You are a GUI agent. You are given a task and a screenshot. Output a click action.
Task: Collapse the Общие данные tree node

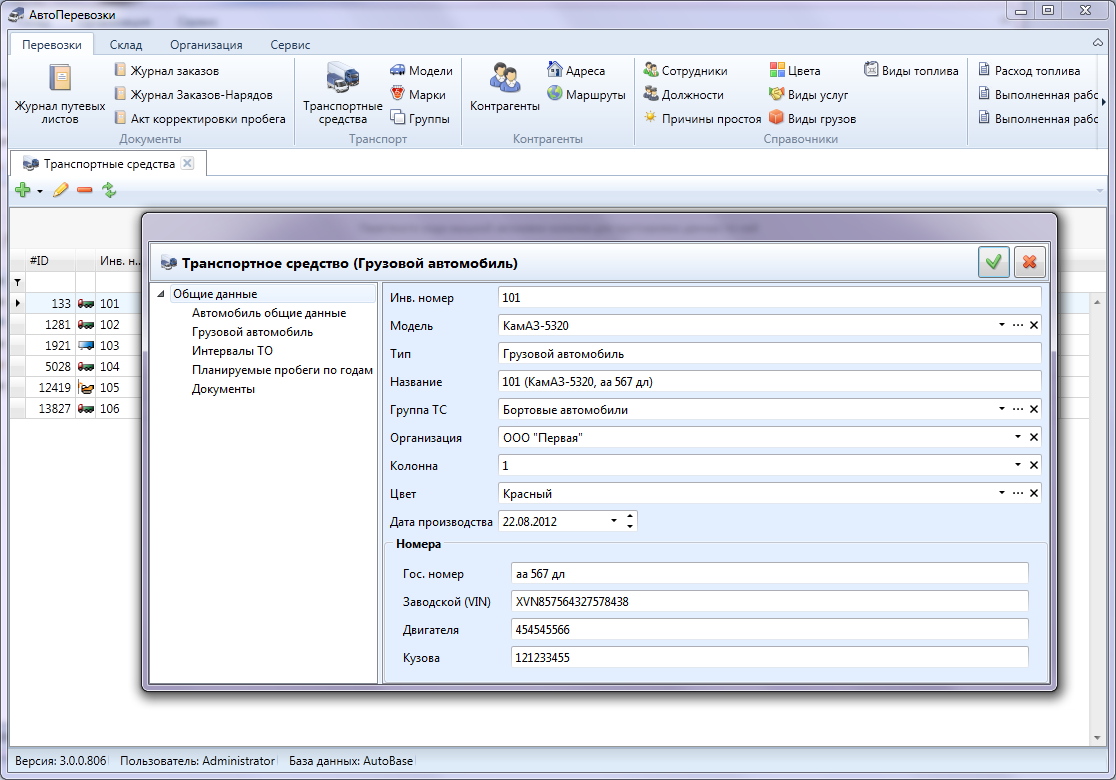[x=161, y=294]
